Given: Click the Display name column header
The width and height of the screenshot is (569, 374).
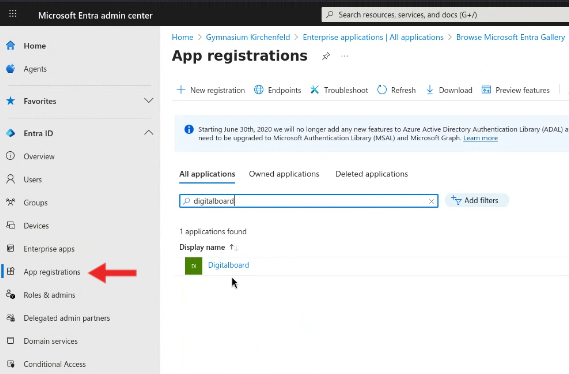Looking at the screenshot, I should click(x=202, y=247).
